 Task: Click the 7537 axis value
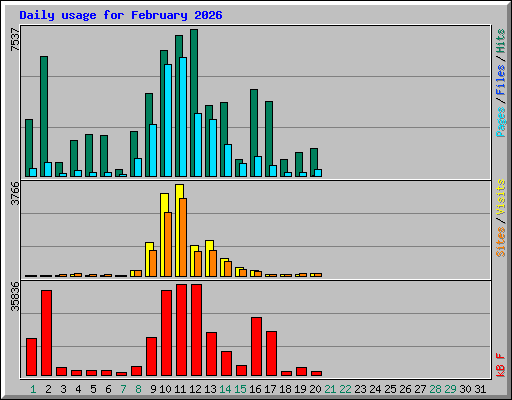(15, 40)
